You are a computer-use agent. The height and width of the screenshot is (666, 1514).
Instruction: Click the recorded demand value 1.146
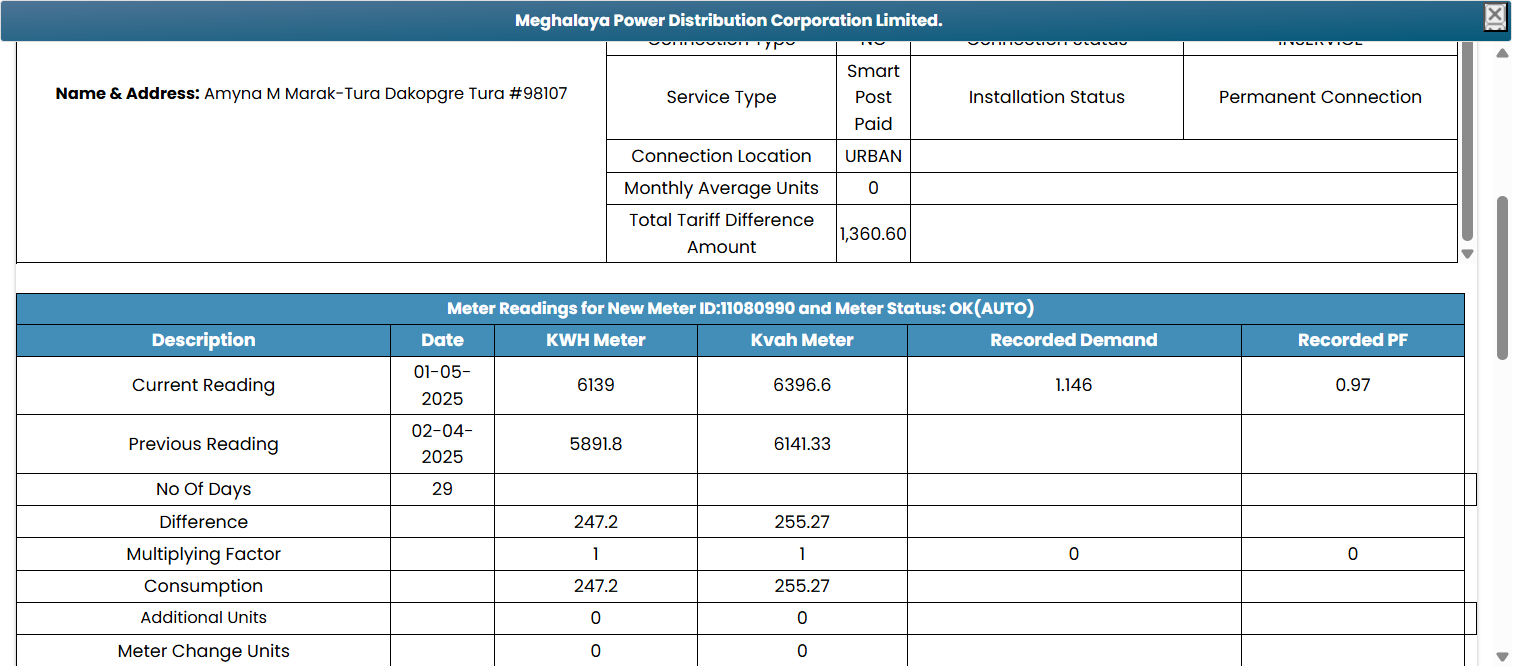point(1074,385)
